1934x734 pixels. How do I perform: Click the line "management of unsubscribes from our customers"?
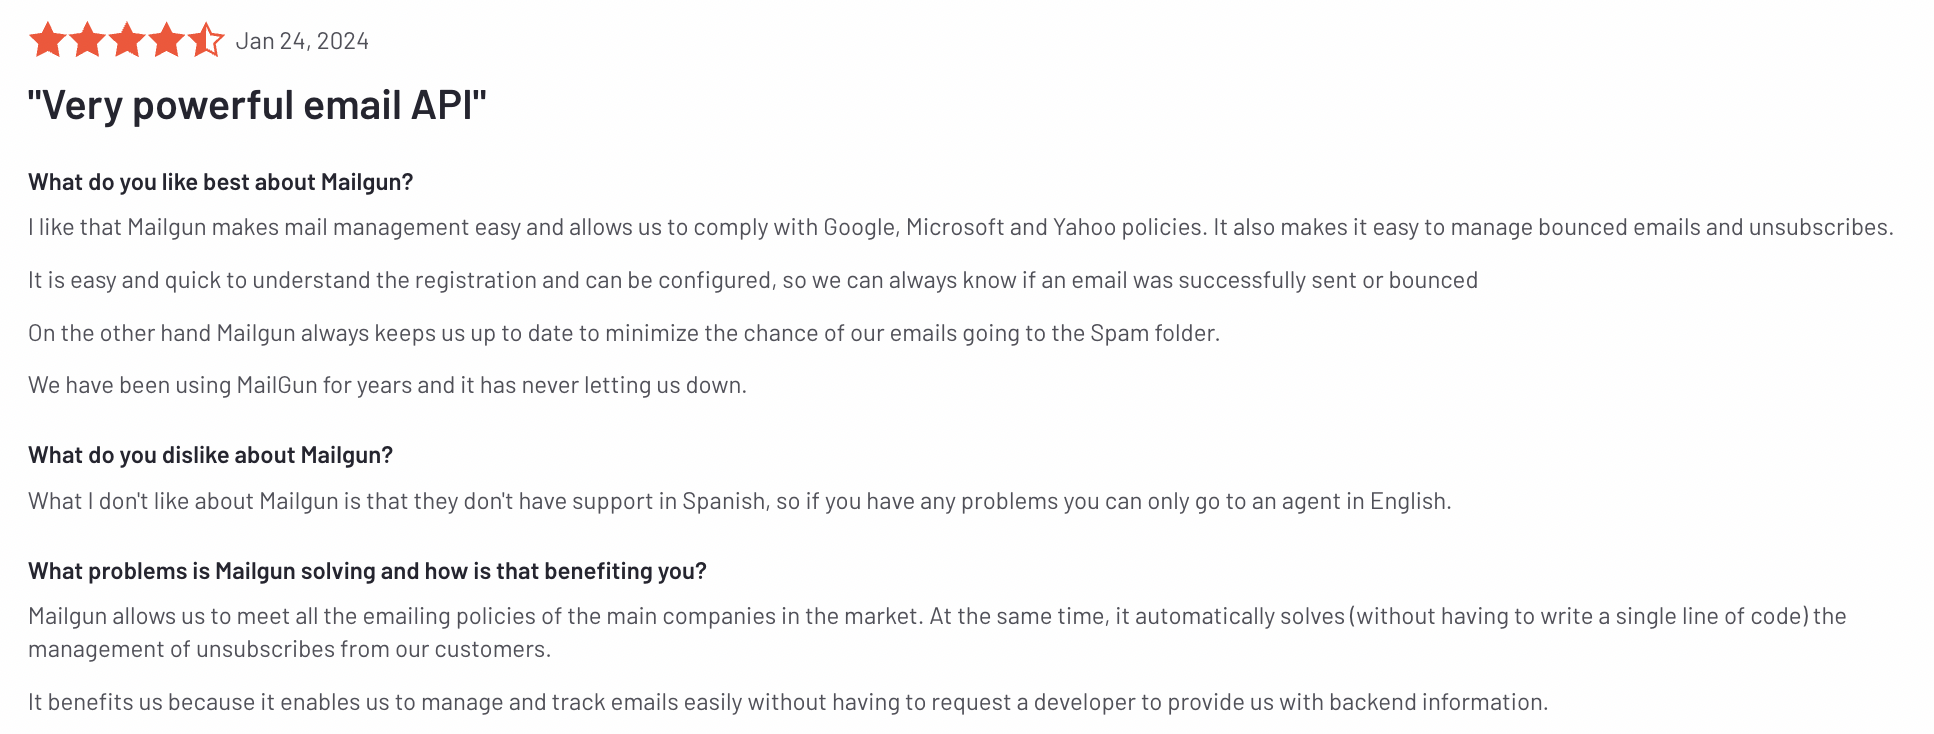(289, 650)
